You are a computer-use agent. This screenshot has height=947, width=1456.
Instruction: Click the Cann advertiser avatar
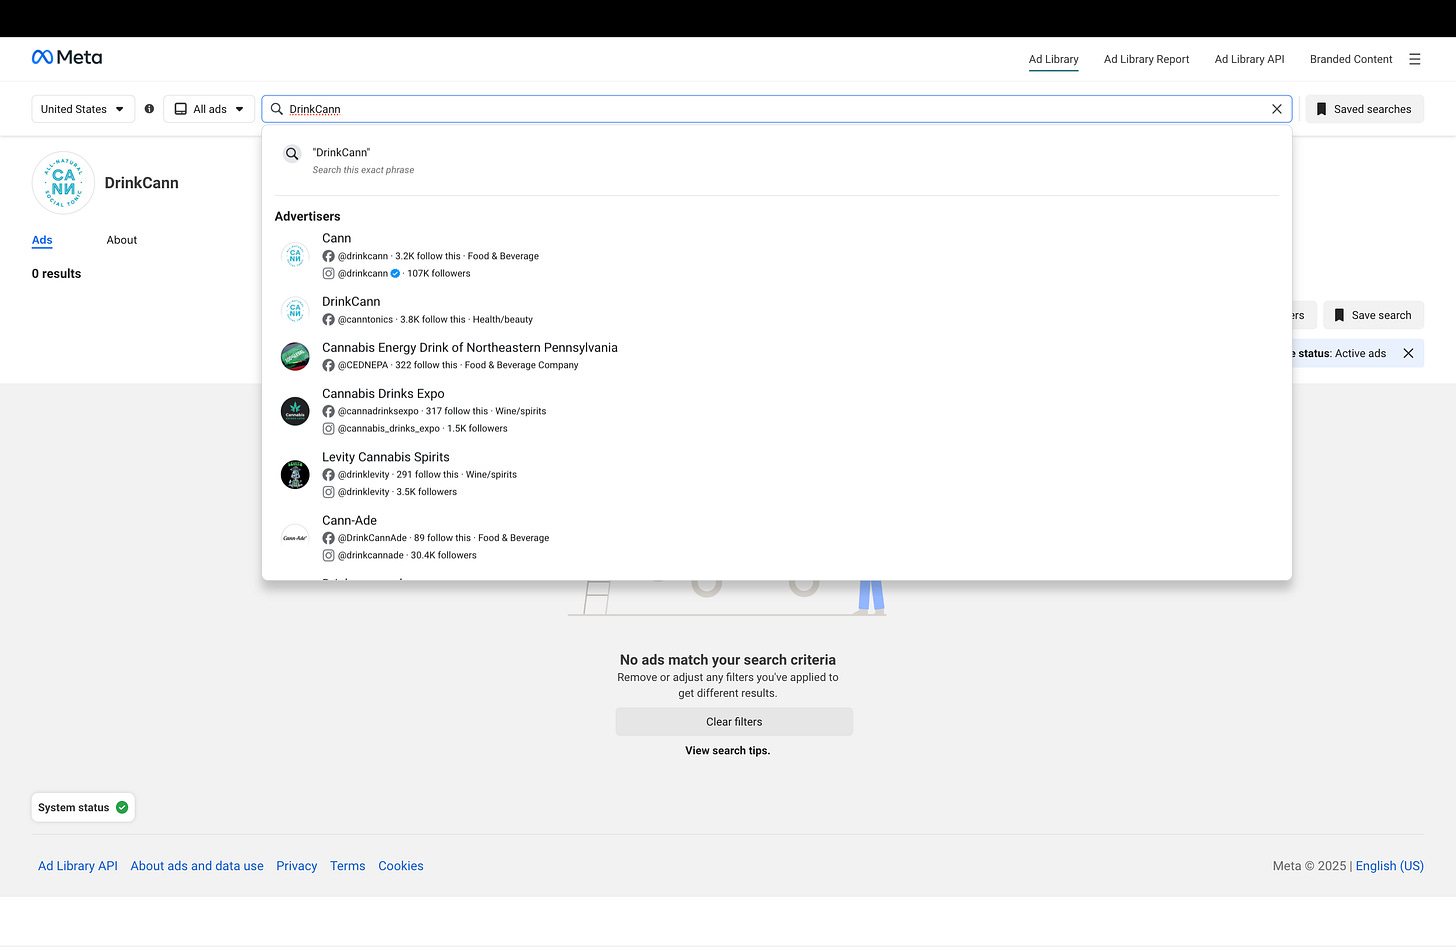point(295,256)
